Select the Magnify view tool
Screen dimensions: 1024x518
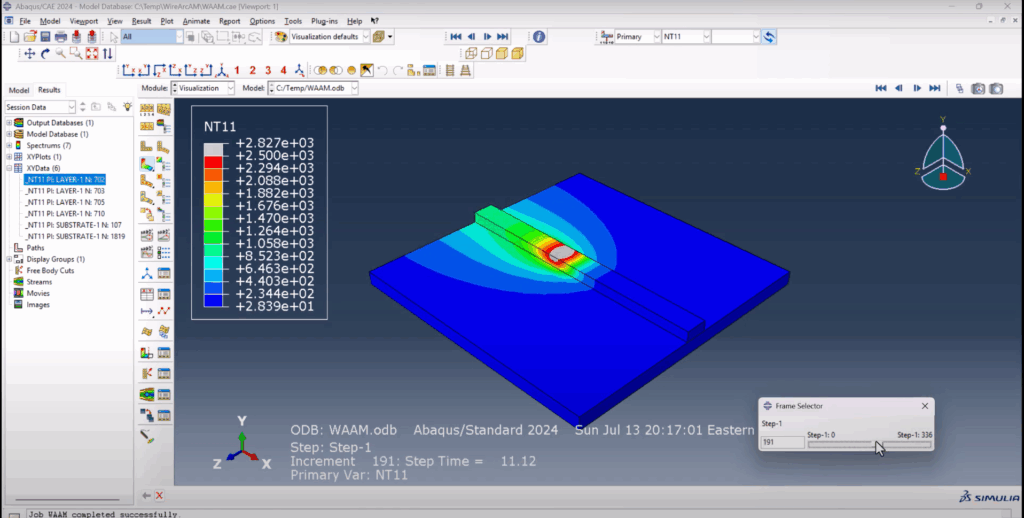[61, 54]
